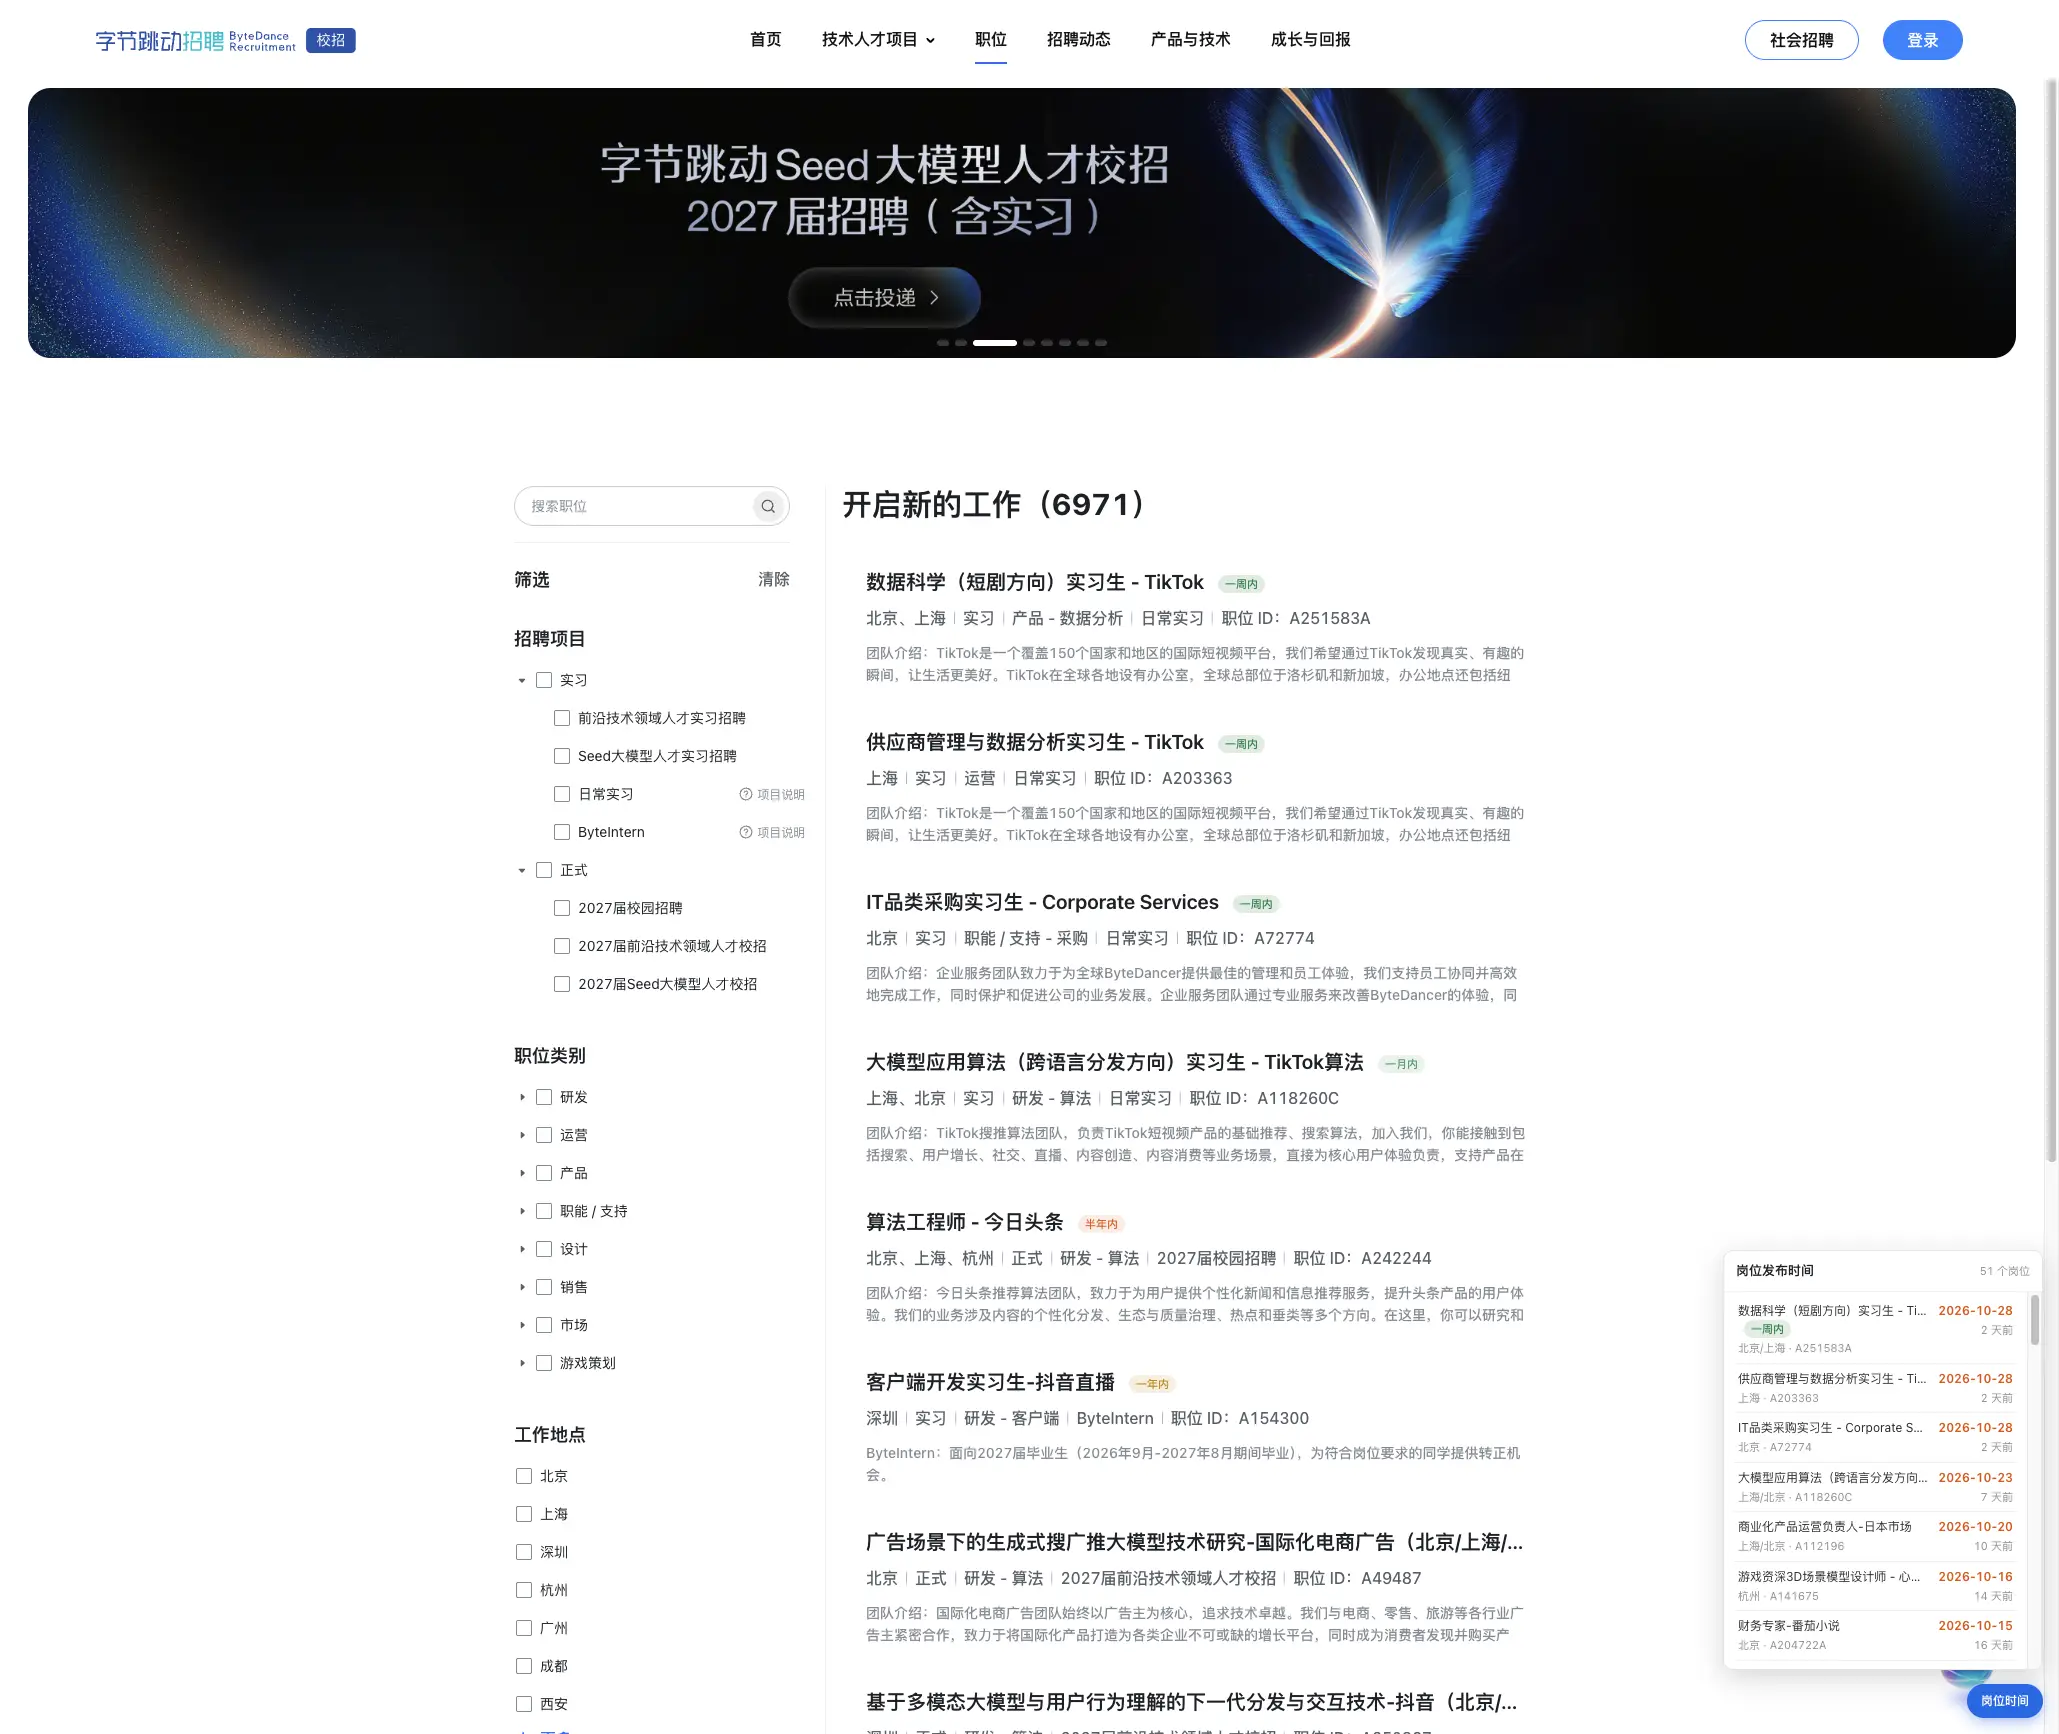The width and height of the screenshot is (2059, 1734).
Task: Open the ByteDance Recruitment logo
Action: (196, 40)
